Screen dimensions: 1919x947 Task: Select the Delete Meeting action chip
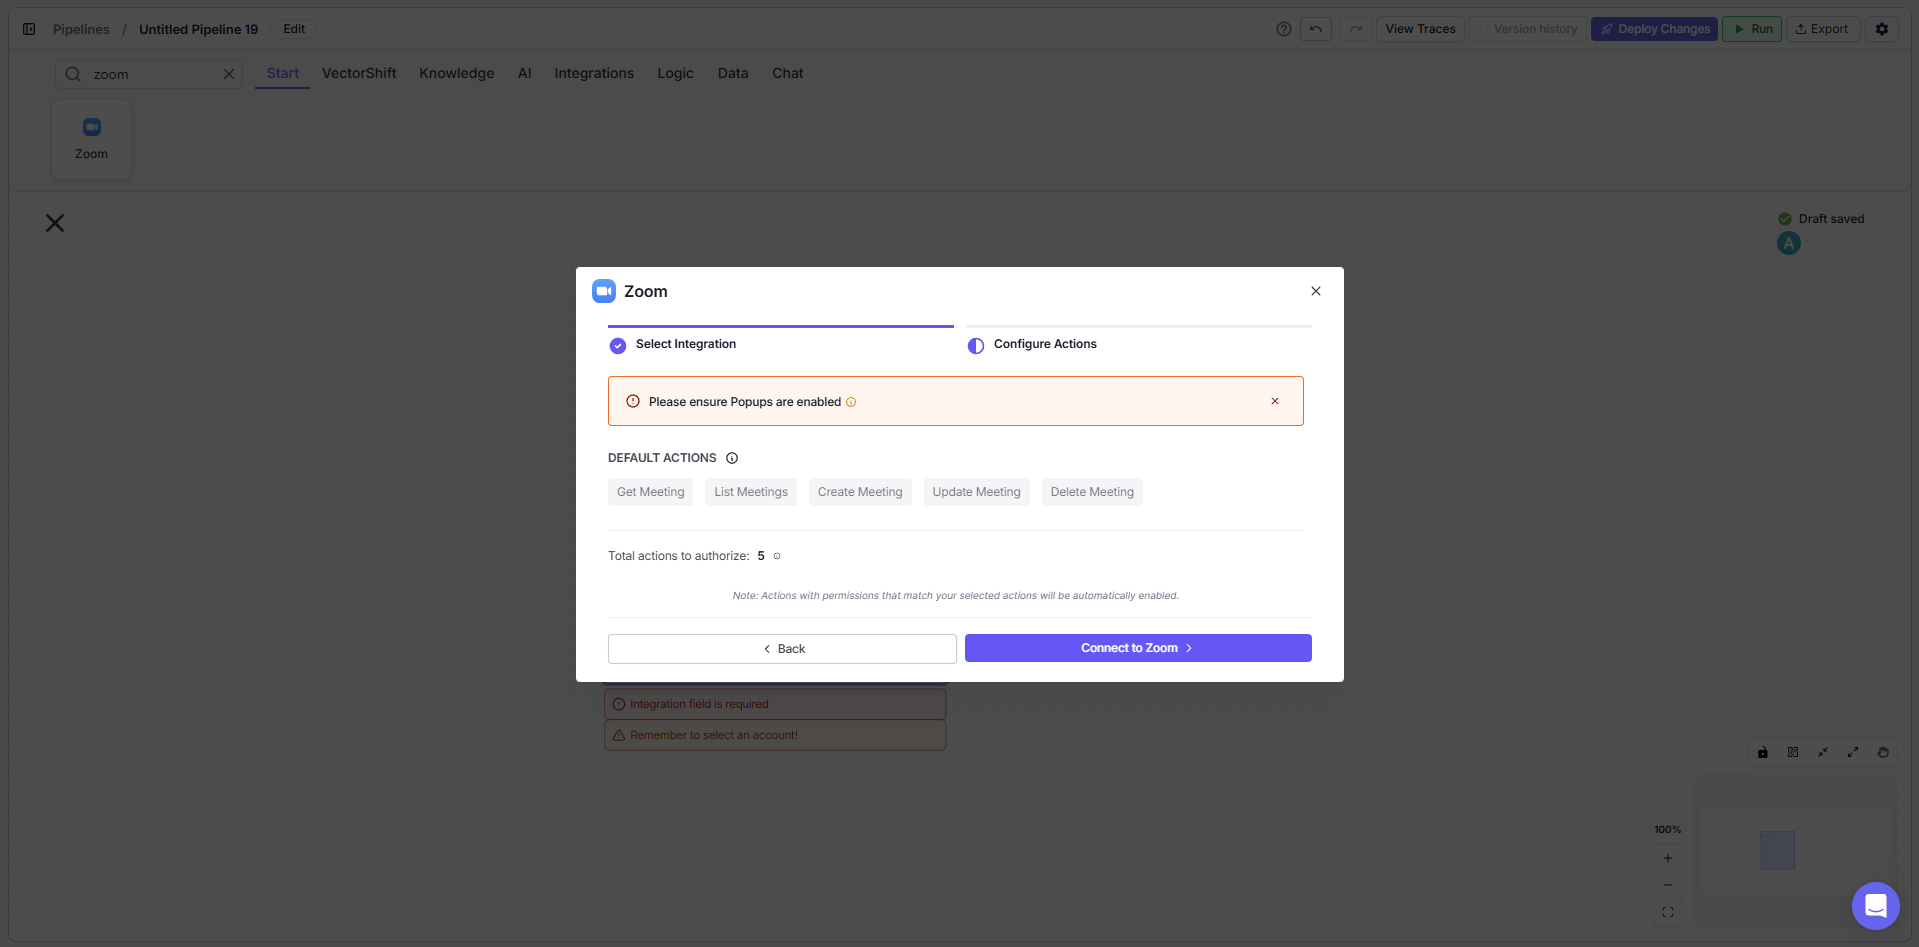point(1092,492)
